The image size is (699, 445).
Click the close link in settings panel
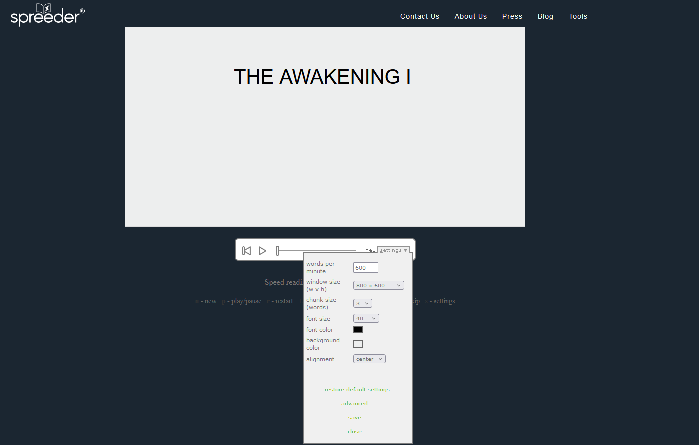[354, 431]
